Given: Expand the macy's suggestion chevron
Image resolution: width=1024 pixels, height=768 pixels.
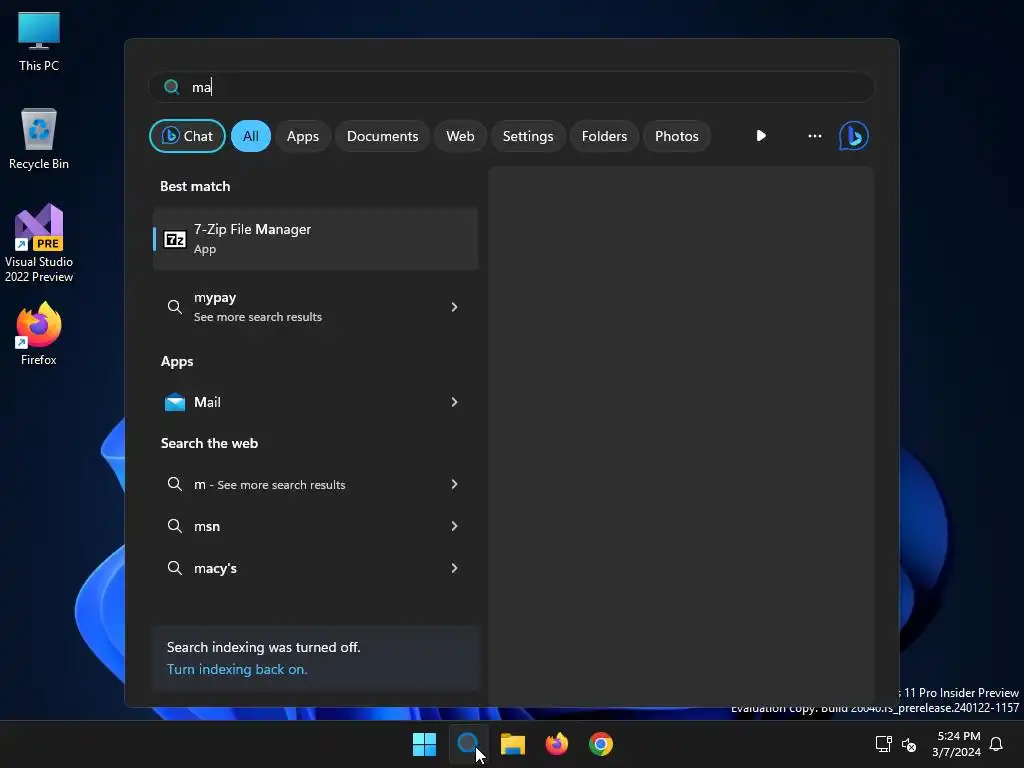Looking at the screenshot, I should coord(454,568).
